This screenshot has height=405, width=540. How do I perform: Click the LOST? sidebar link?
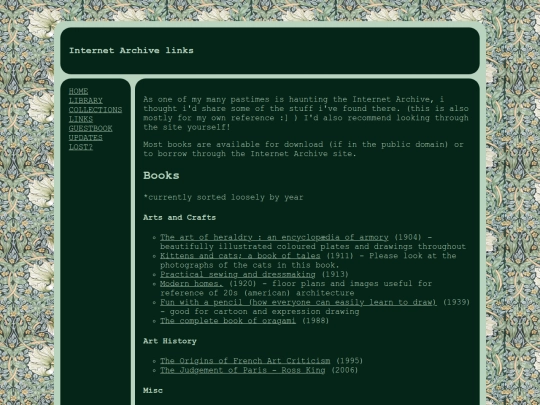81,147
